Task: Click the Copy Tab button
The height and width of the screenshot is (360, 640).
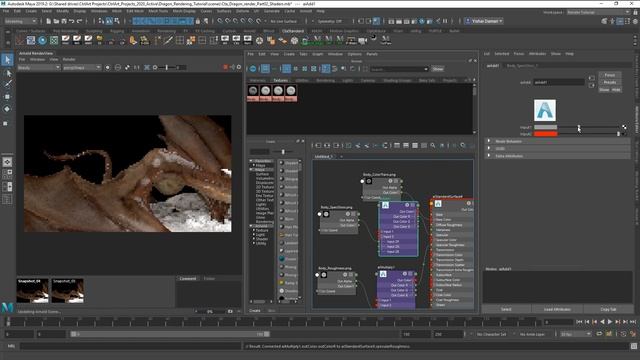Action: [608, 309]
